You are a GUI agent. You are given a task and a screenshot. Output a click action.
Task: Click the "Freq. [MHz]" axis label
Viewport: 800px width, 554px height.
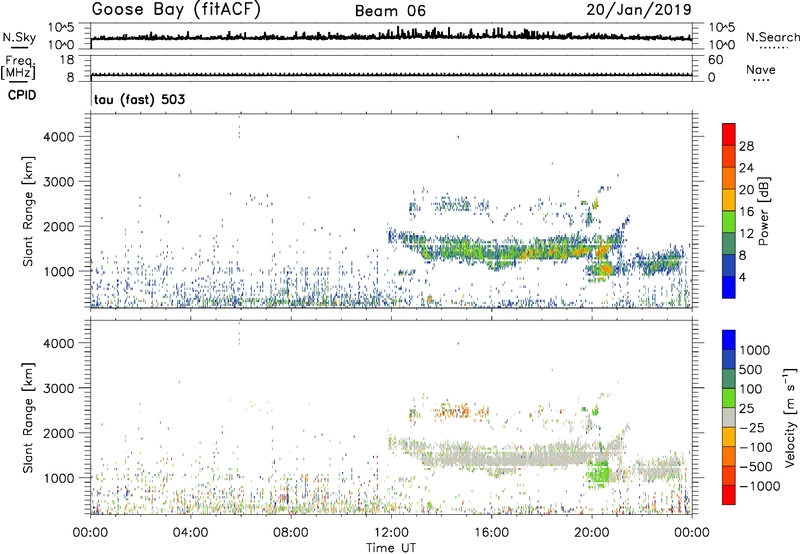click(18, 68)
